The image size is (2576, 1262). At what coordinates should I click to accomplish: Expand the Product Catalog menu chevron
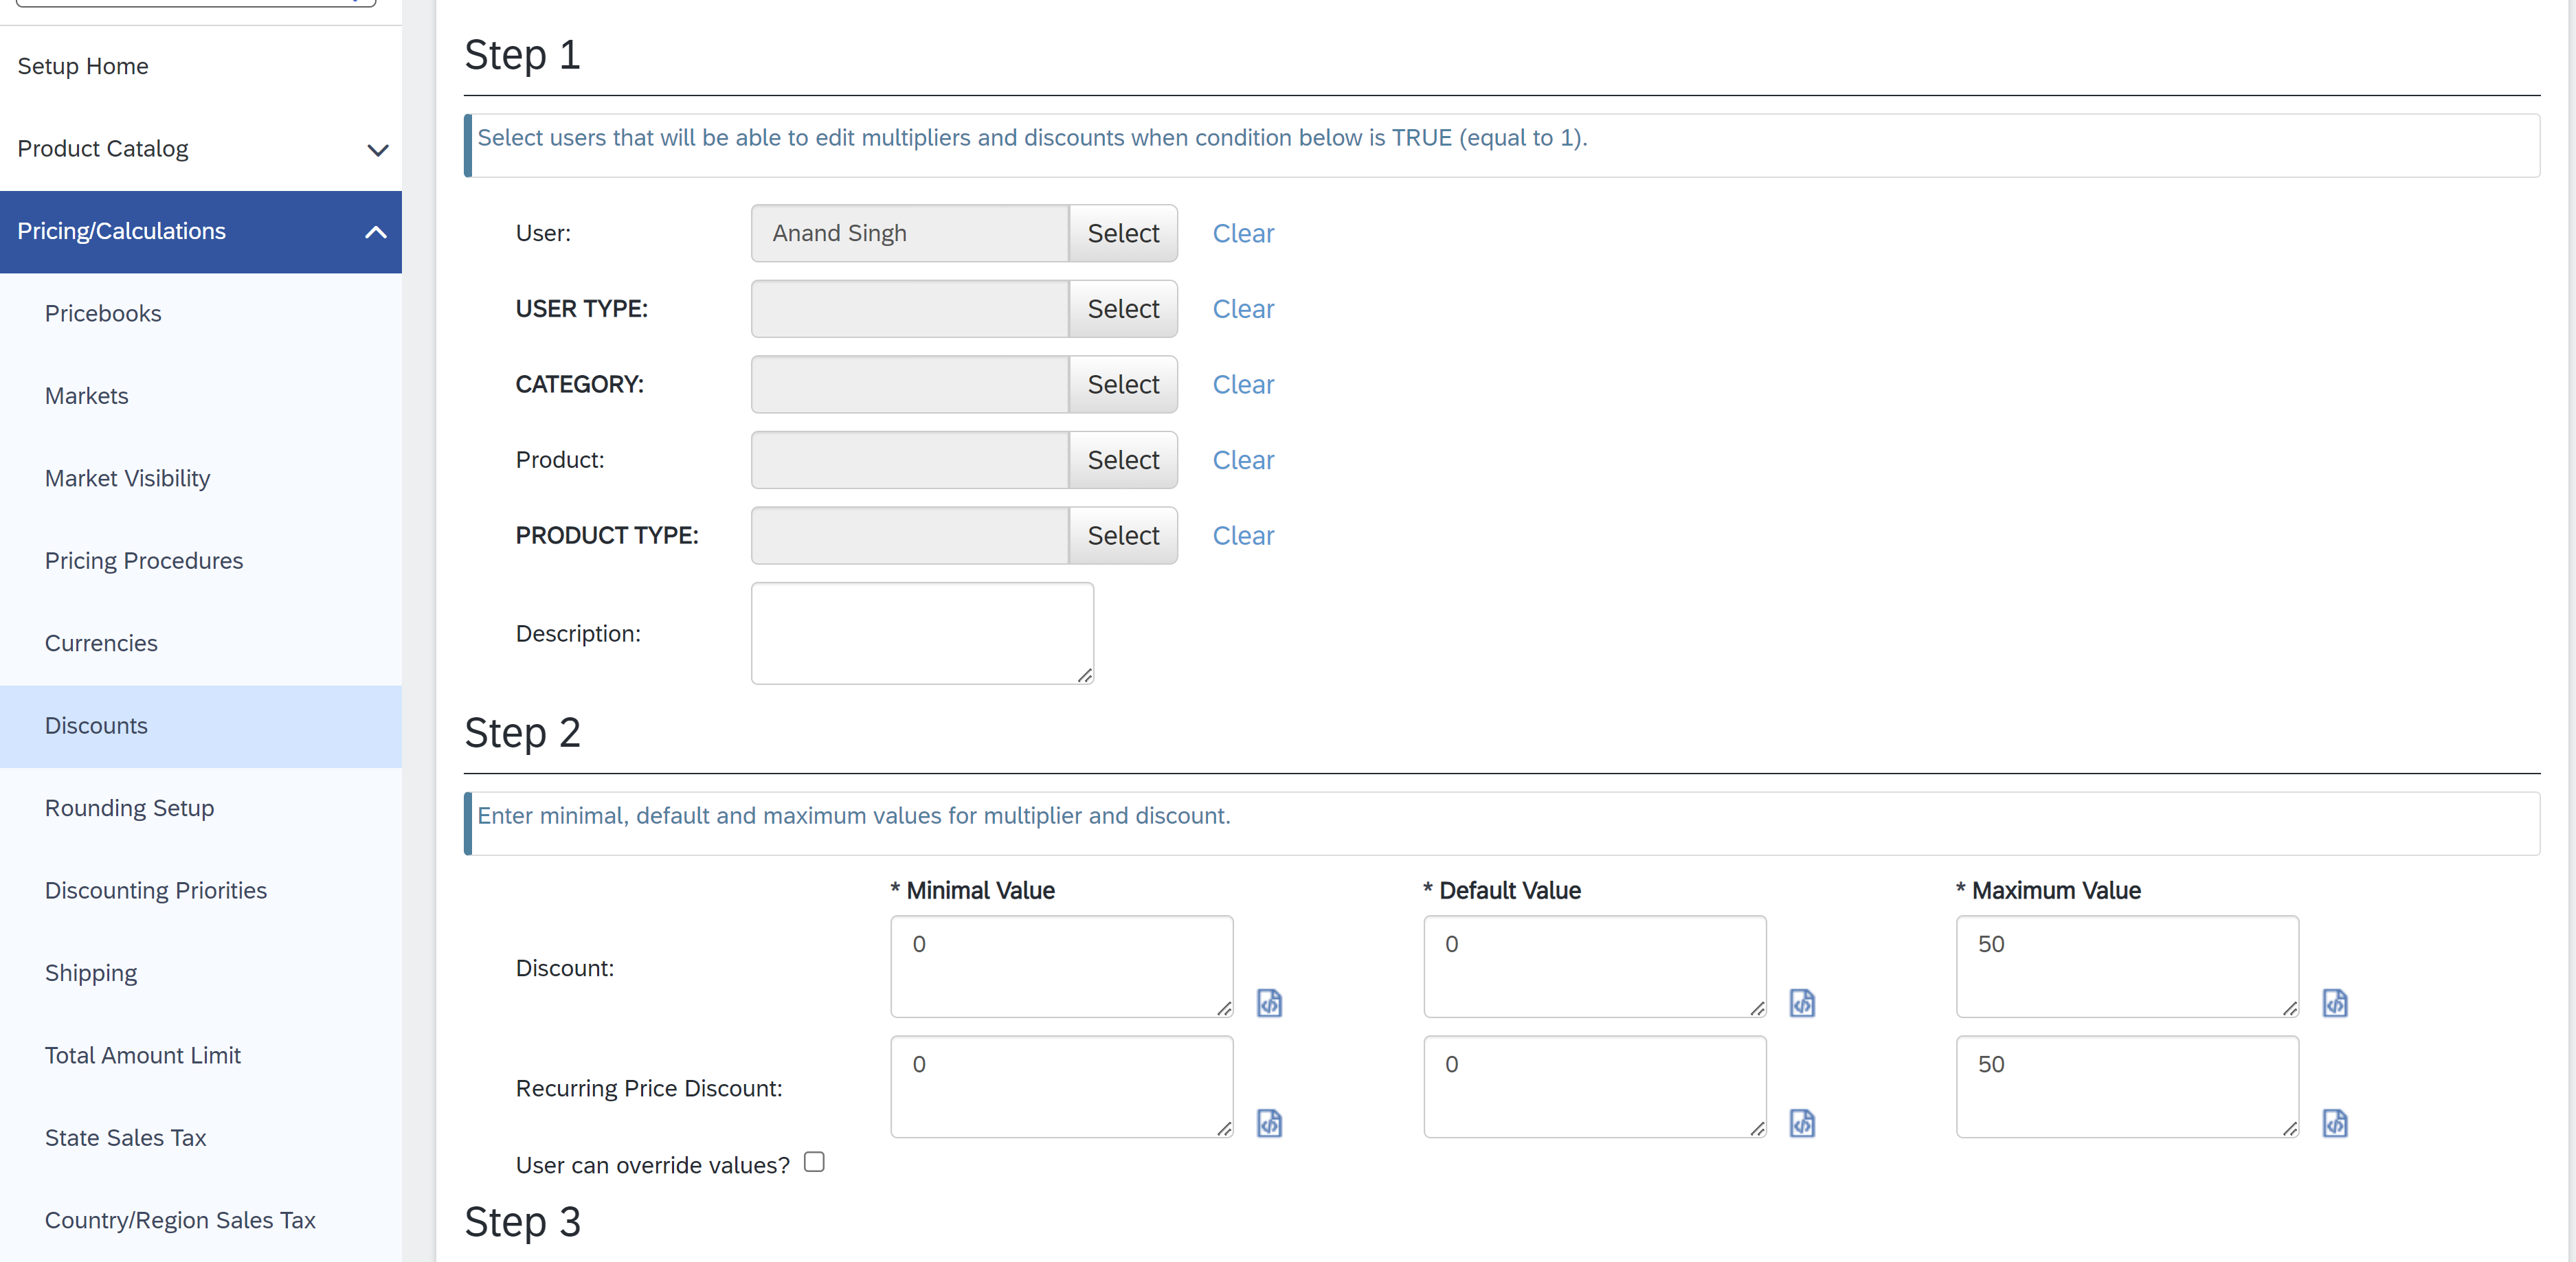click(x=377, y=150)
